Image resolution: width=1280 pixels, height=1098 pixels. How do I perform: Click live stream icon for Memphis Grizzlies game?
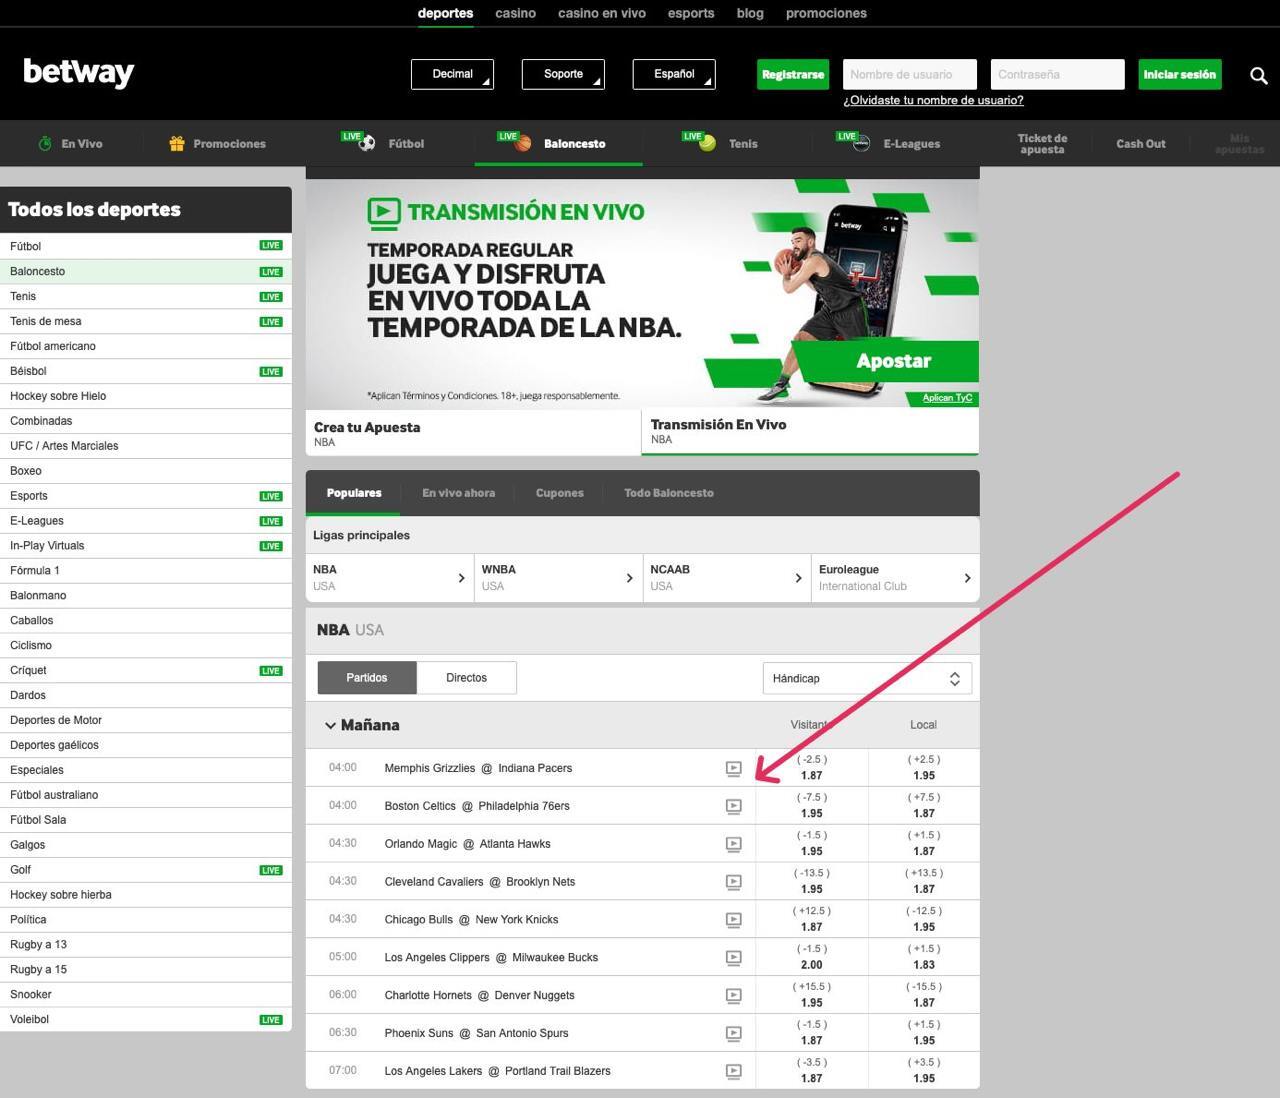pos(733,768)
